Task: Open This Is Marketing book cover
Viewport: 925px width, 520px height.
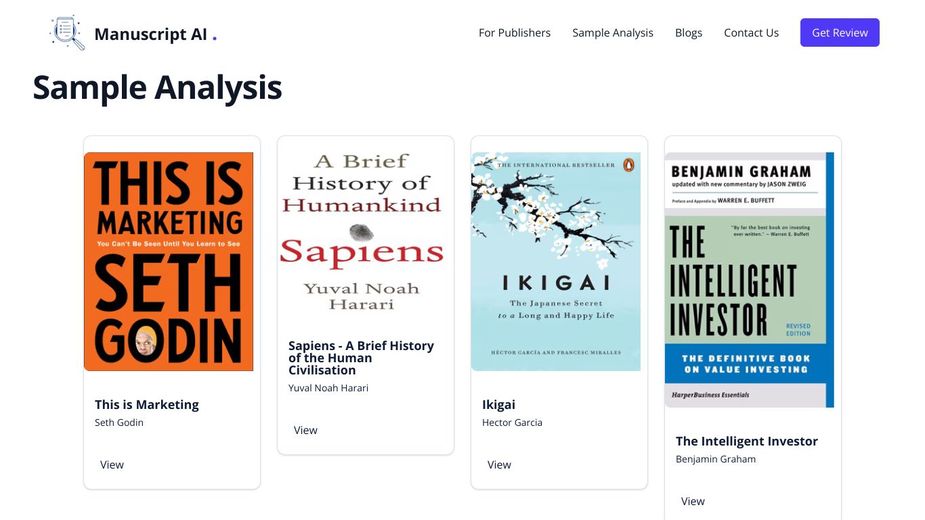Action: point(169,261)
